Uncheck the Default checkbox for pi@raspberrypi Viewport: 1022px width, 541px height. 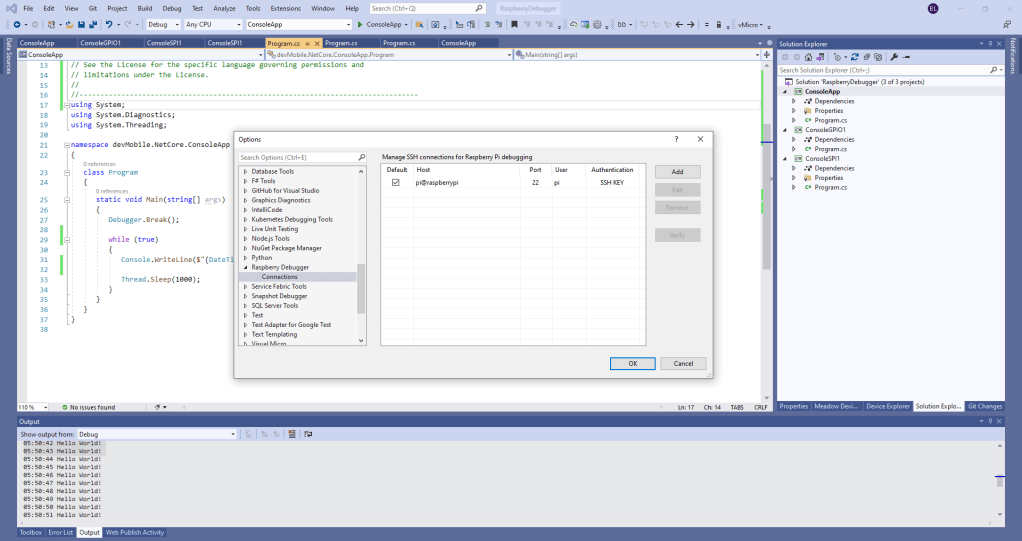pos(396,182)
